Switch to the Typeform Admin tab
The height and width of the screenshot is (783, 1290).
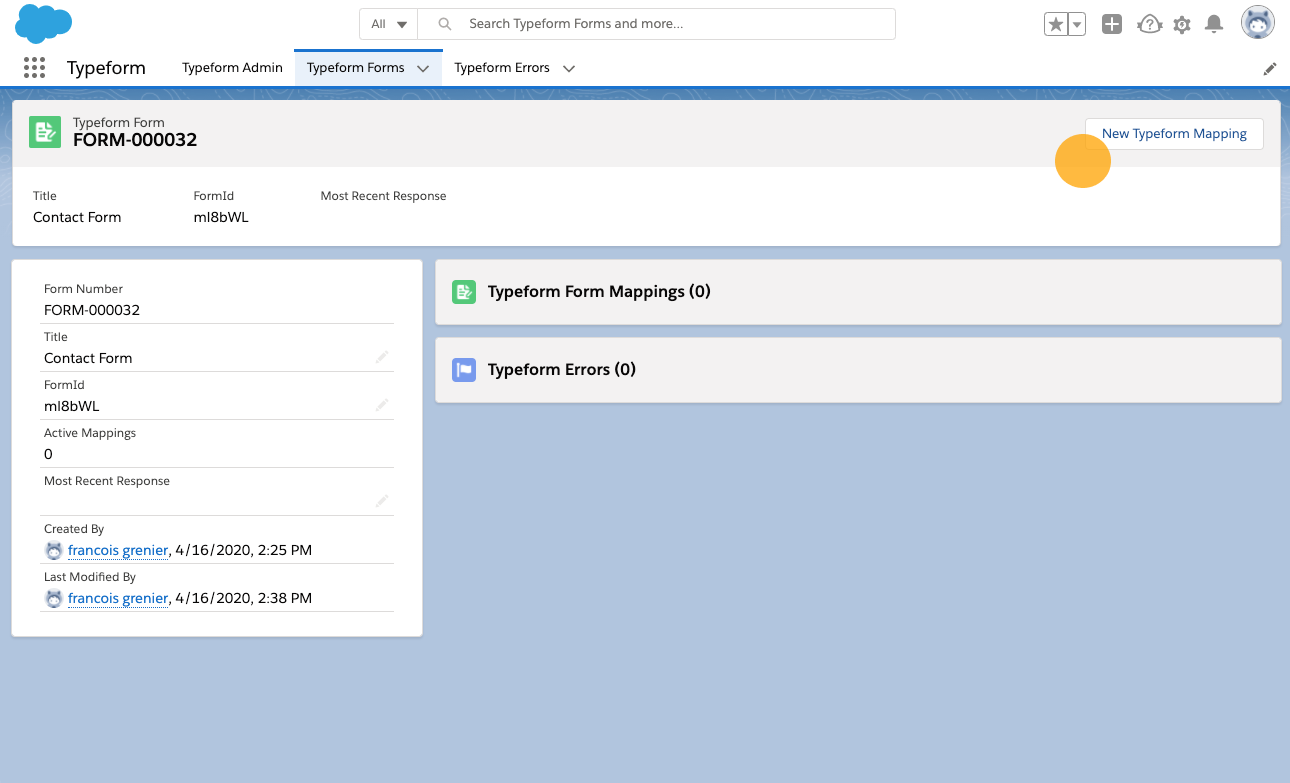point(232,68)
